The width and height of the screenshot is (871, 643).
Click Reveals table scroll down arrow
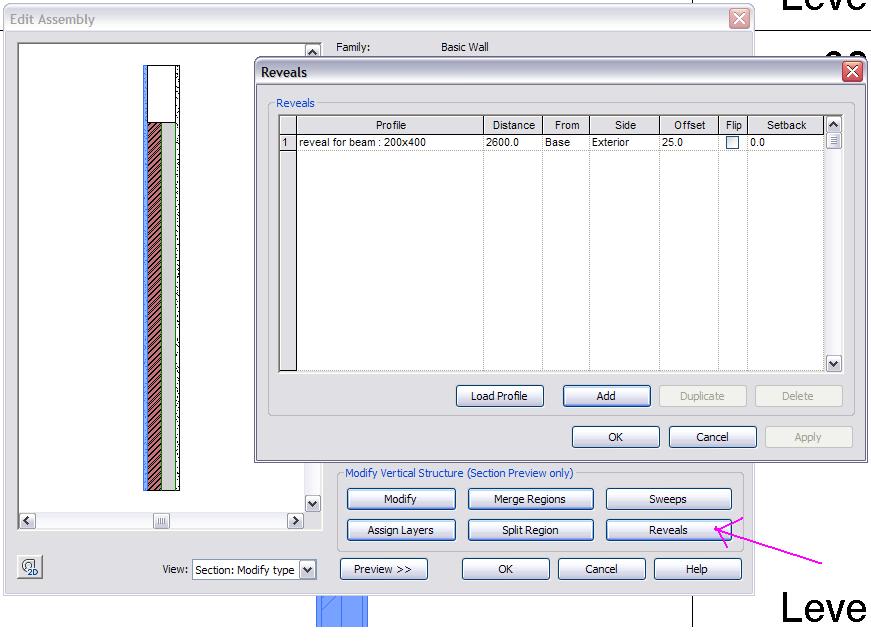tap(834, 364)
